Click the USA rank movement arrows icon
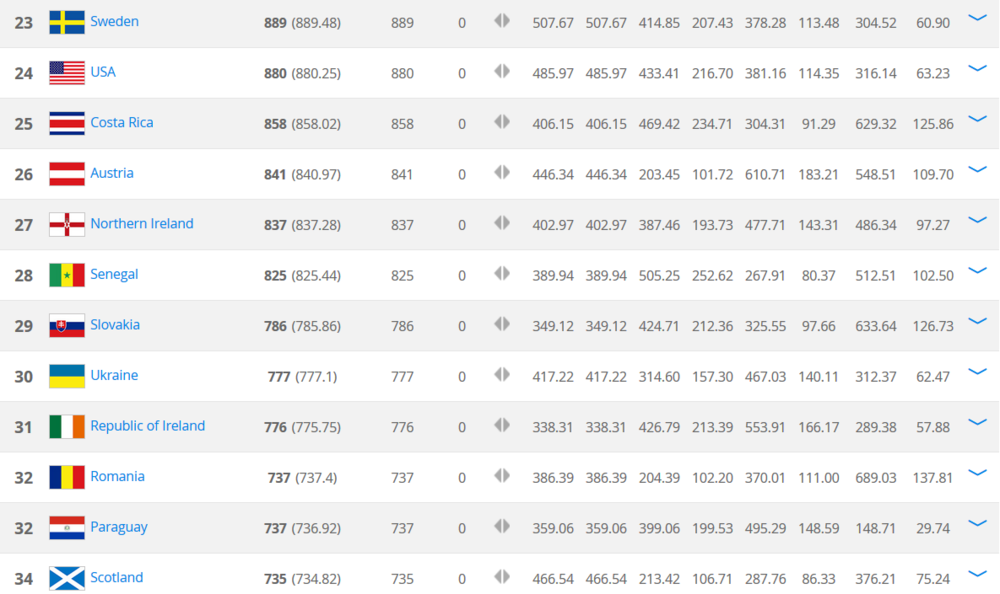The image size is (1000, 594). click(502, 72)
